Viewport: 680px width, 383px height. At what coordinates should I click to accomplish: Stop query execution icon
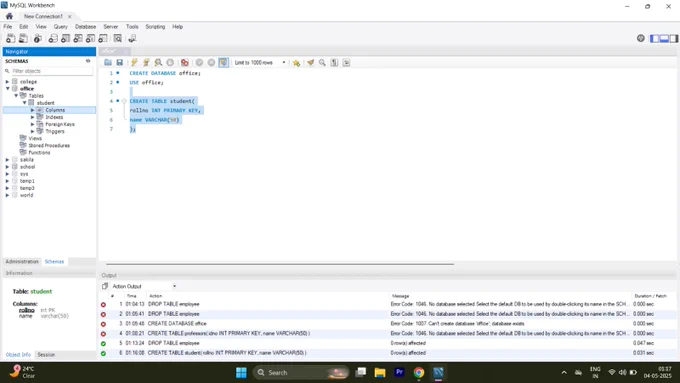(x=170, y=62)
